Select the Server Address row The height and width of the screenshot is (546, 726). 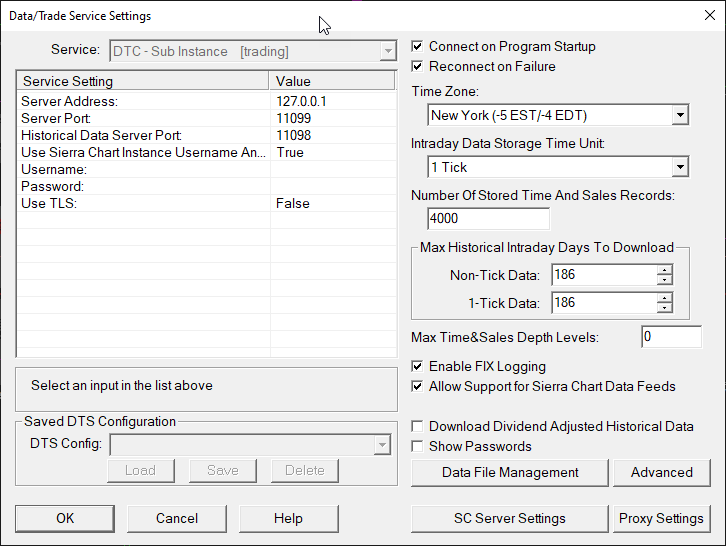207,101
